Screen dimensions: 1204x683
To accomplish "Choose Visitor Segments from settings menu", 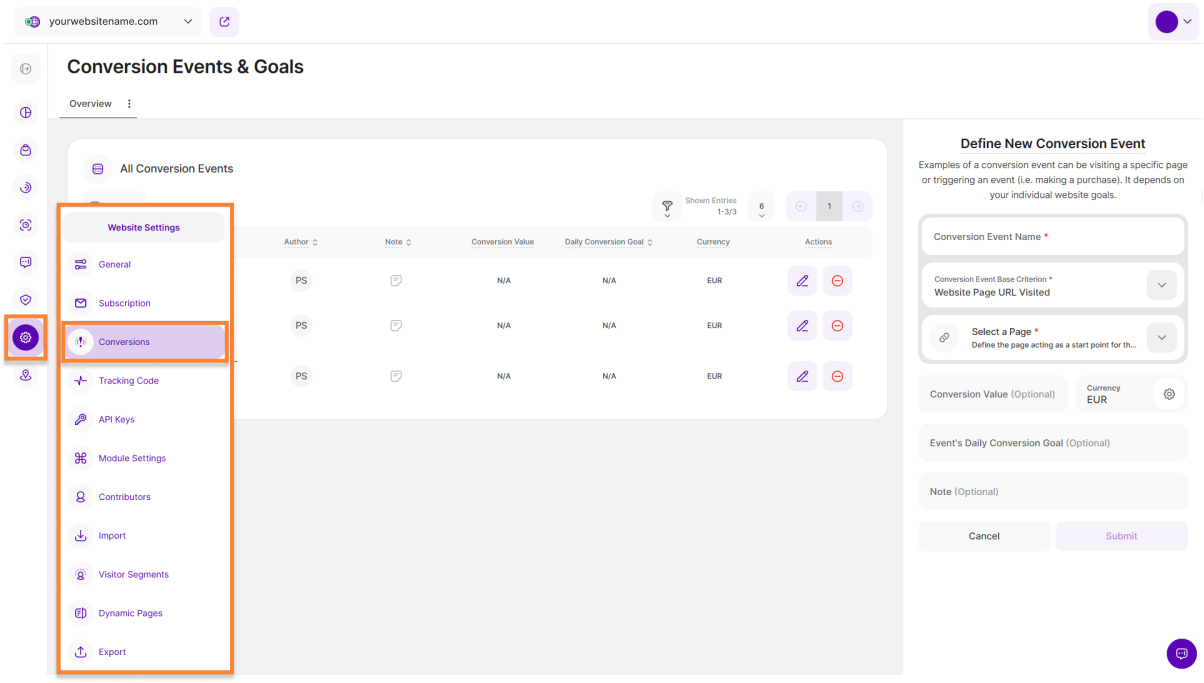I will (x=133, y=575).
